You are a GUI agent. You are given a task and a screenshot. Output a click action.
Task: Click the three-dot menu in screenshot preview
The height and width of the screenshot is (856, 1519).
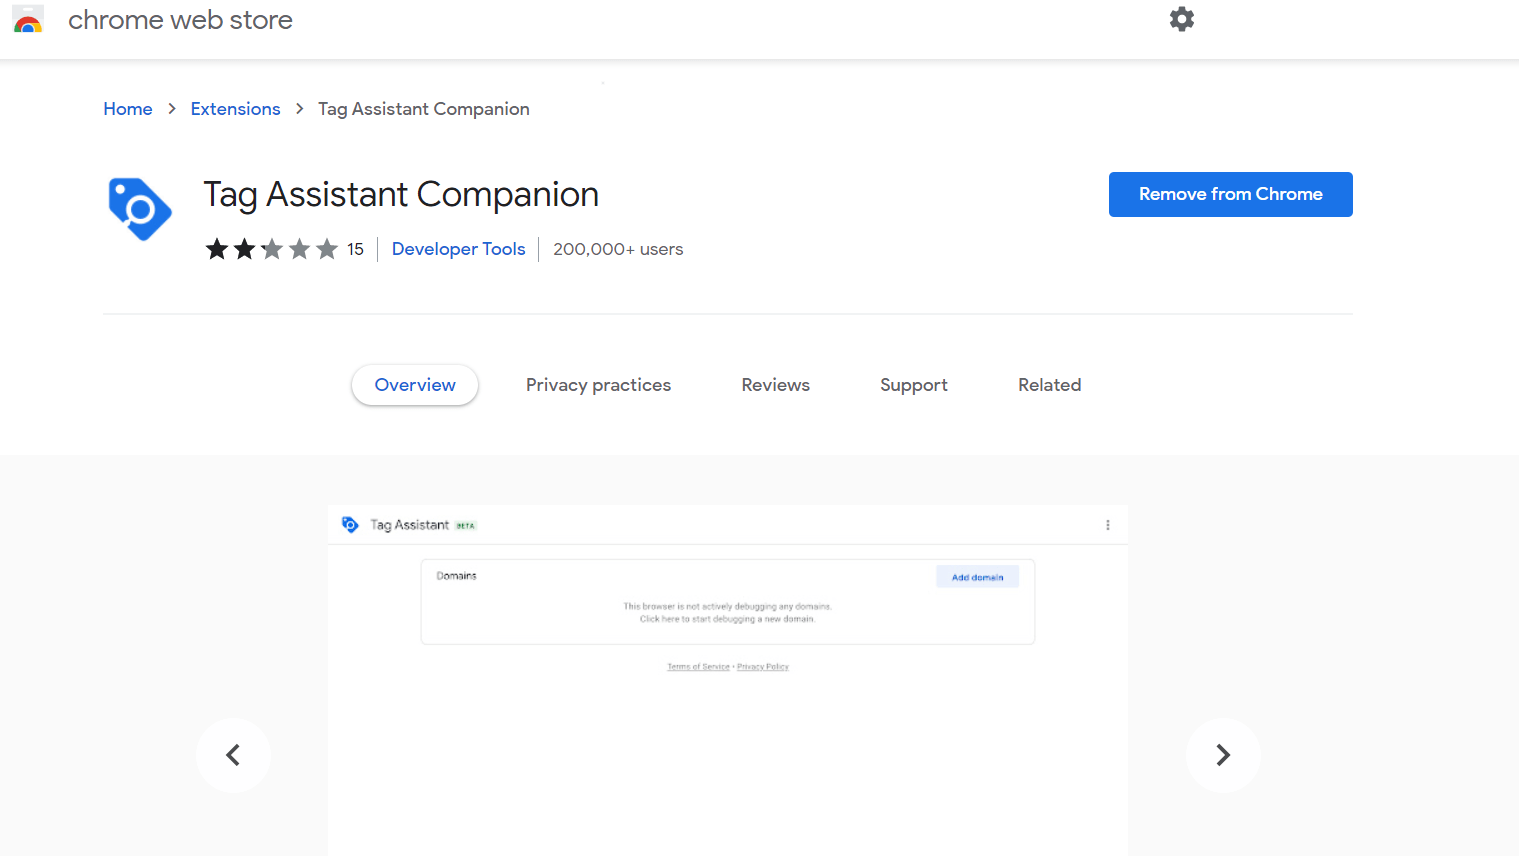click(1108, 525)
